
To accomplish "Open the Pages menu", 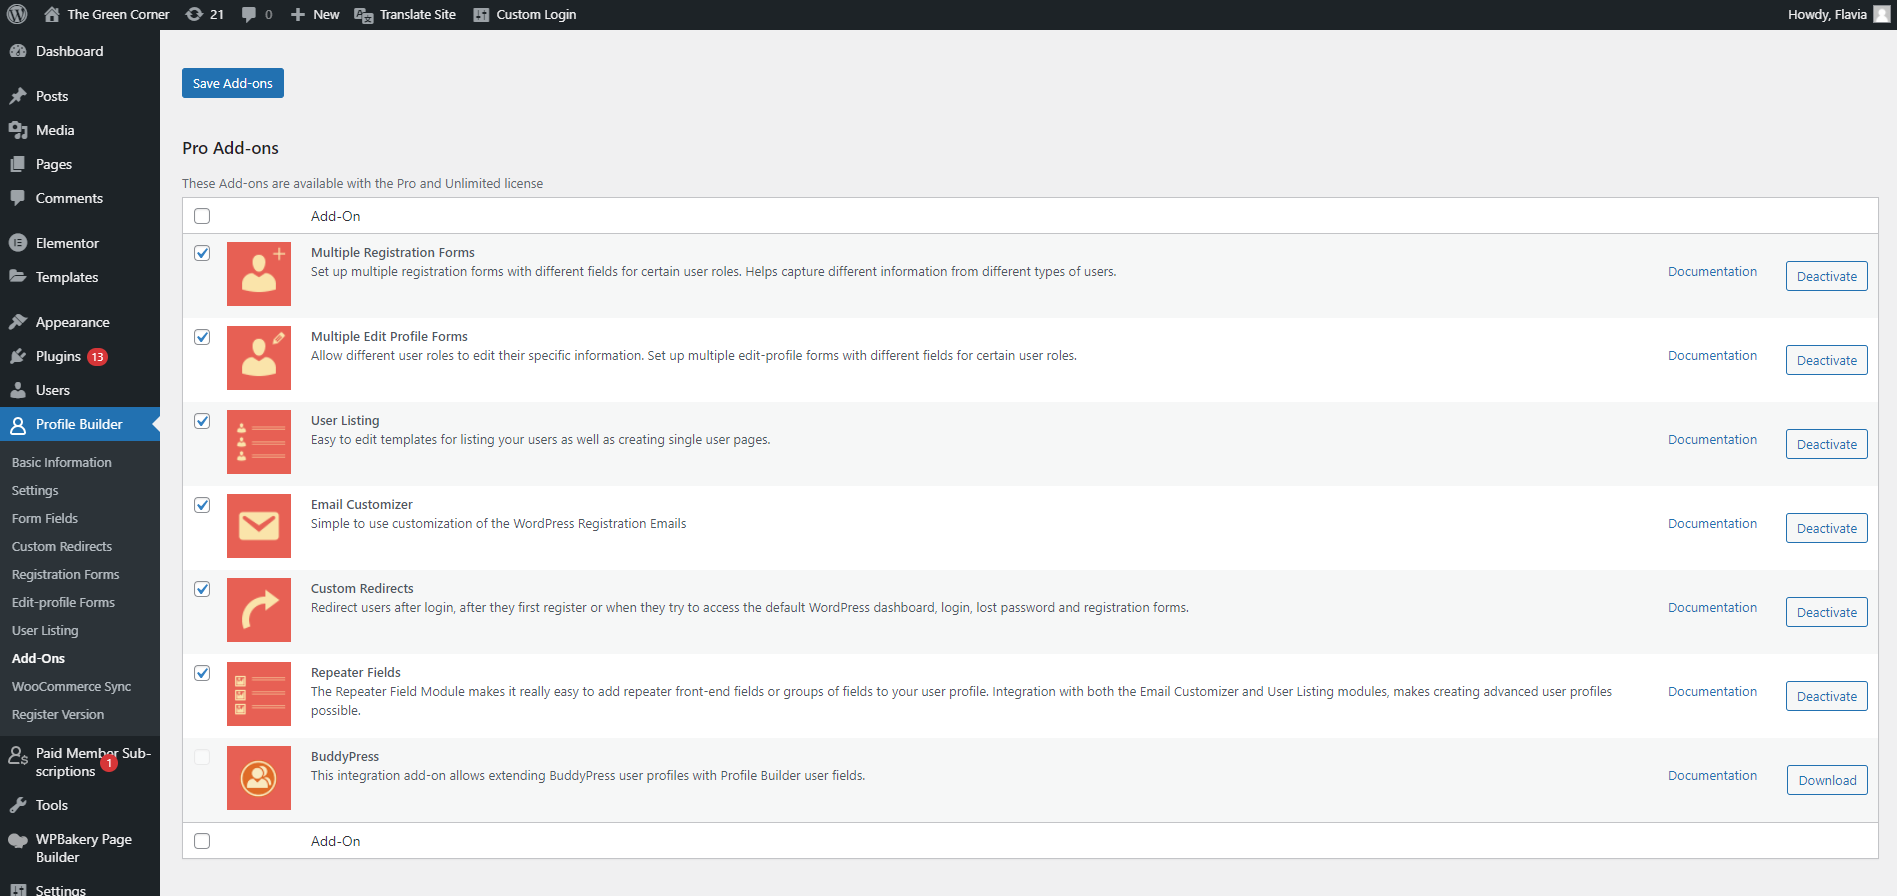I will tap(80, 164).
